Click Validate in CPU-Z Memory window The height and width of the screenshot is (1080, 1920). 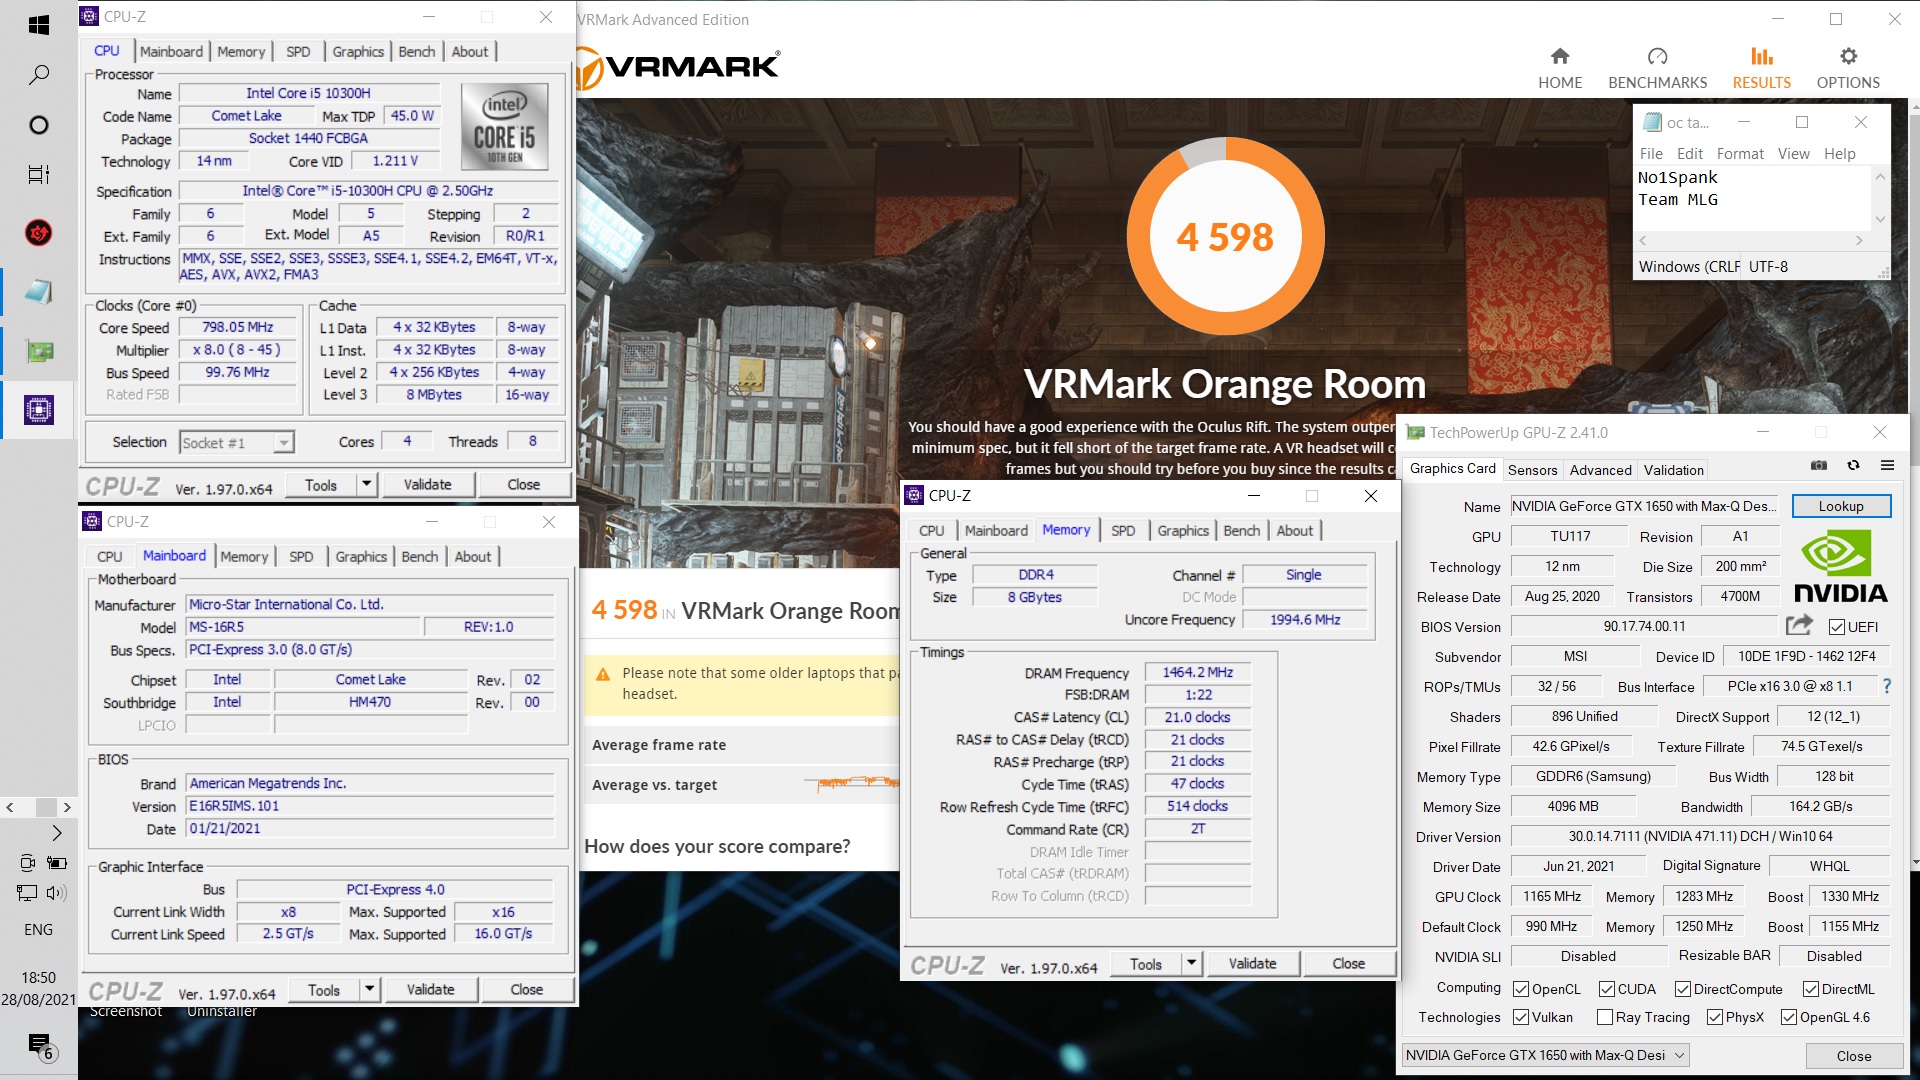(1252, 964)
